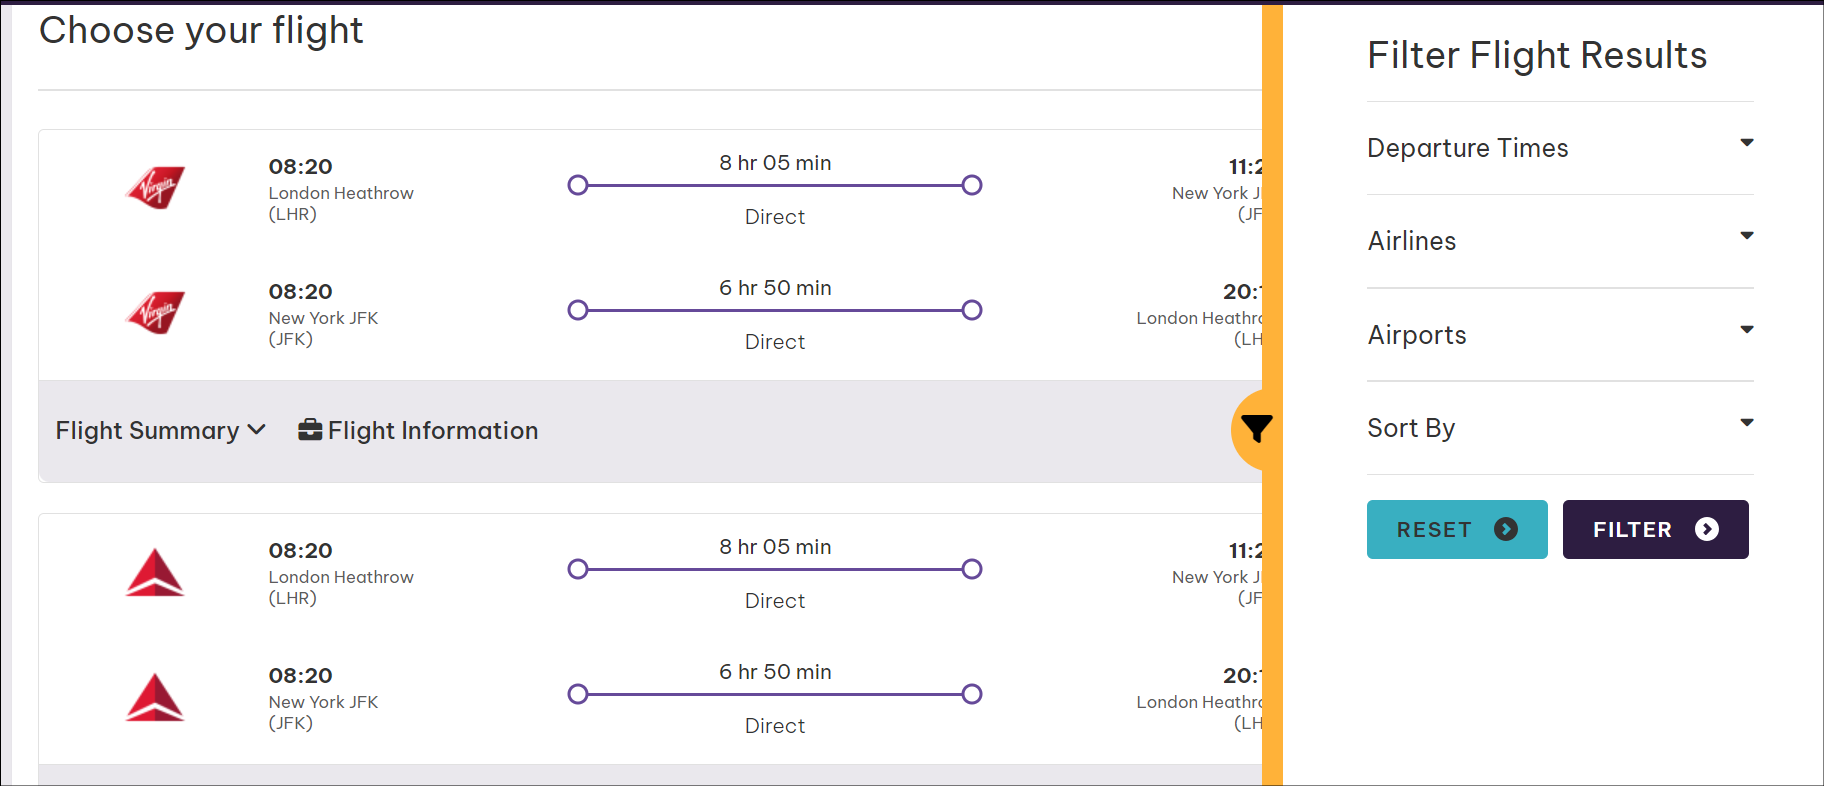This screenshot has height=786, width=1824.
Task: Click the endpoint circle on the 8hr 05min timeline
Action: pyautogui.click(x=971, y=185)
